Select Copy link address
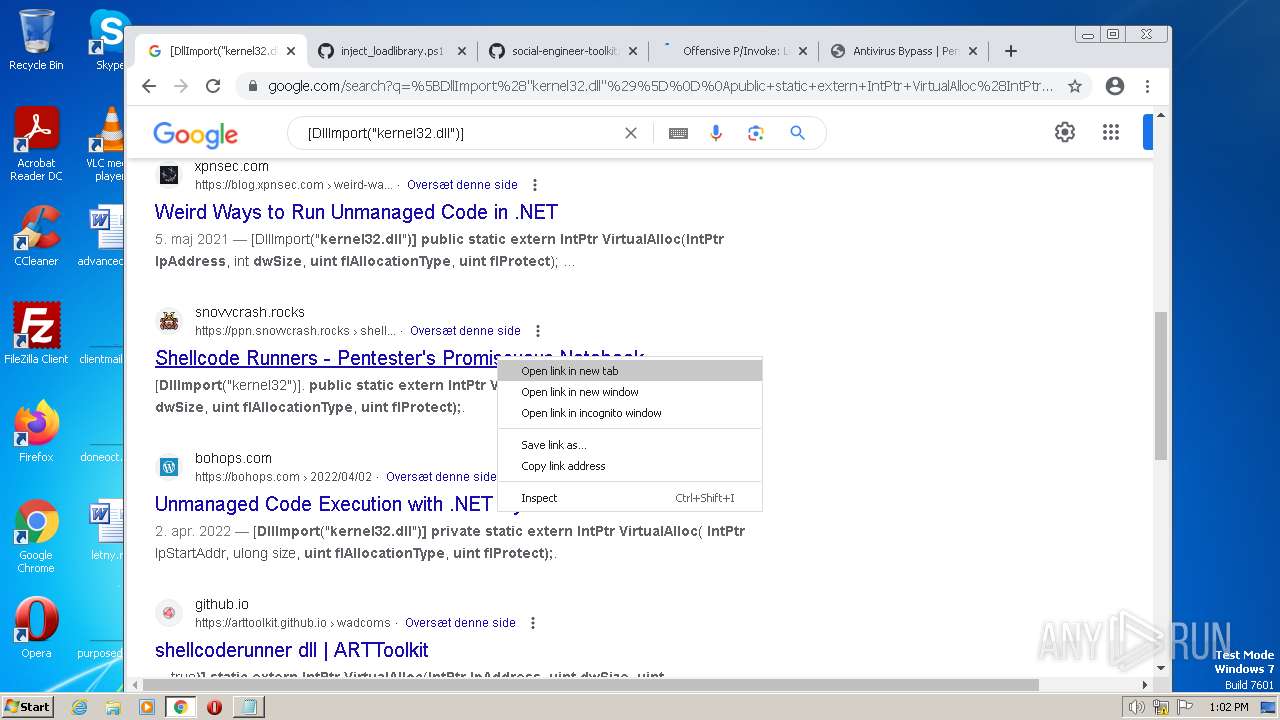 point(630,466)
